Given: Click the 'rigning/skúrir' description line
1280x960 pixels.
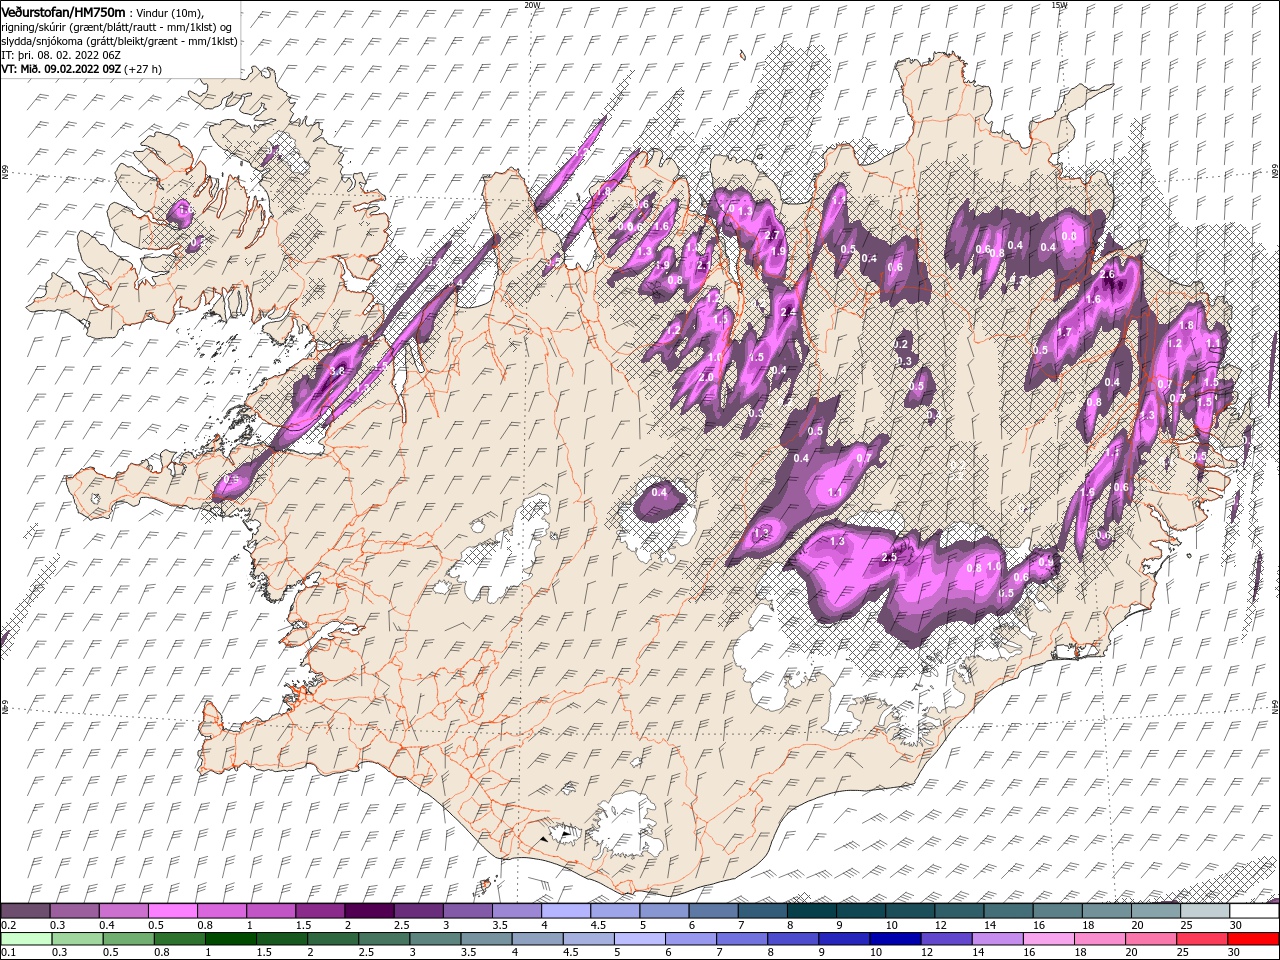Looking at the screenshot, I should tap(118, 26).
